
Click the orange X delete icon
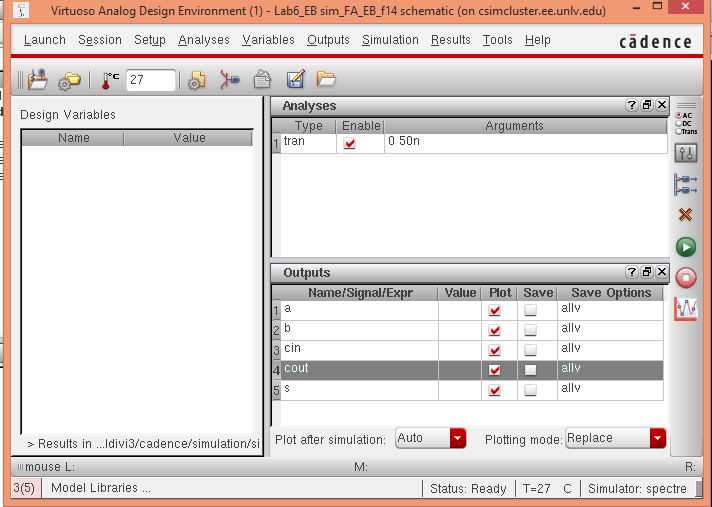pyautogui.click(x=685, y=215)
